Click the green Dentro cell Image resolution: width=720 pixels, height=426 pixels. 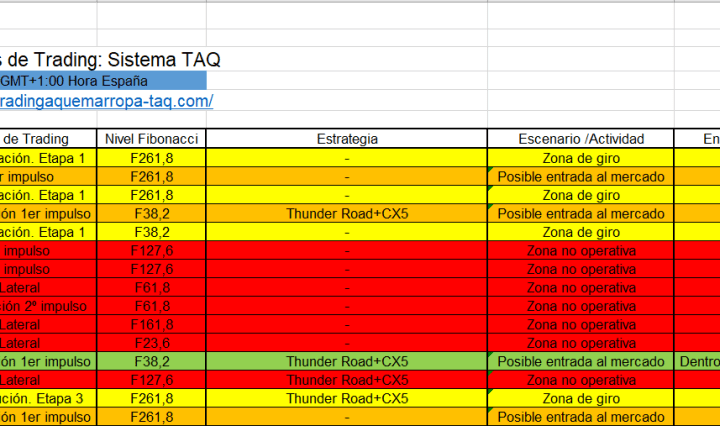[x=698, y=361]
